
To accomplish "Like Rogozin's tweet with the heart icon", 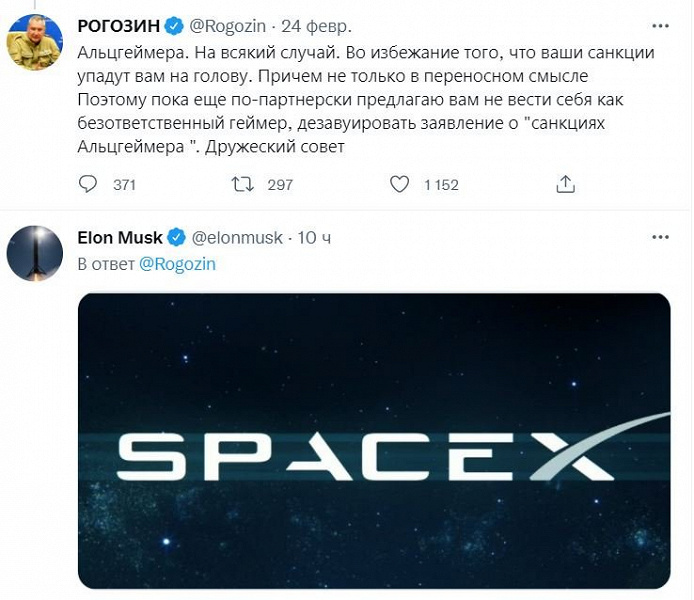I will (399, 184).
